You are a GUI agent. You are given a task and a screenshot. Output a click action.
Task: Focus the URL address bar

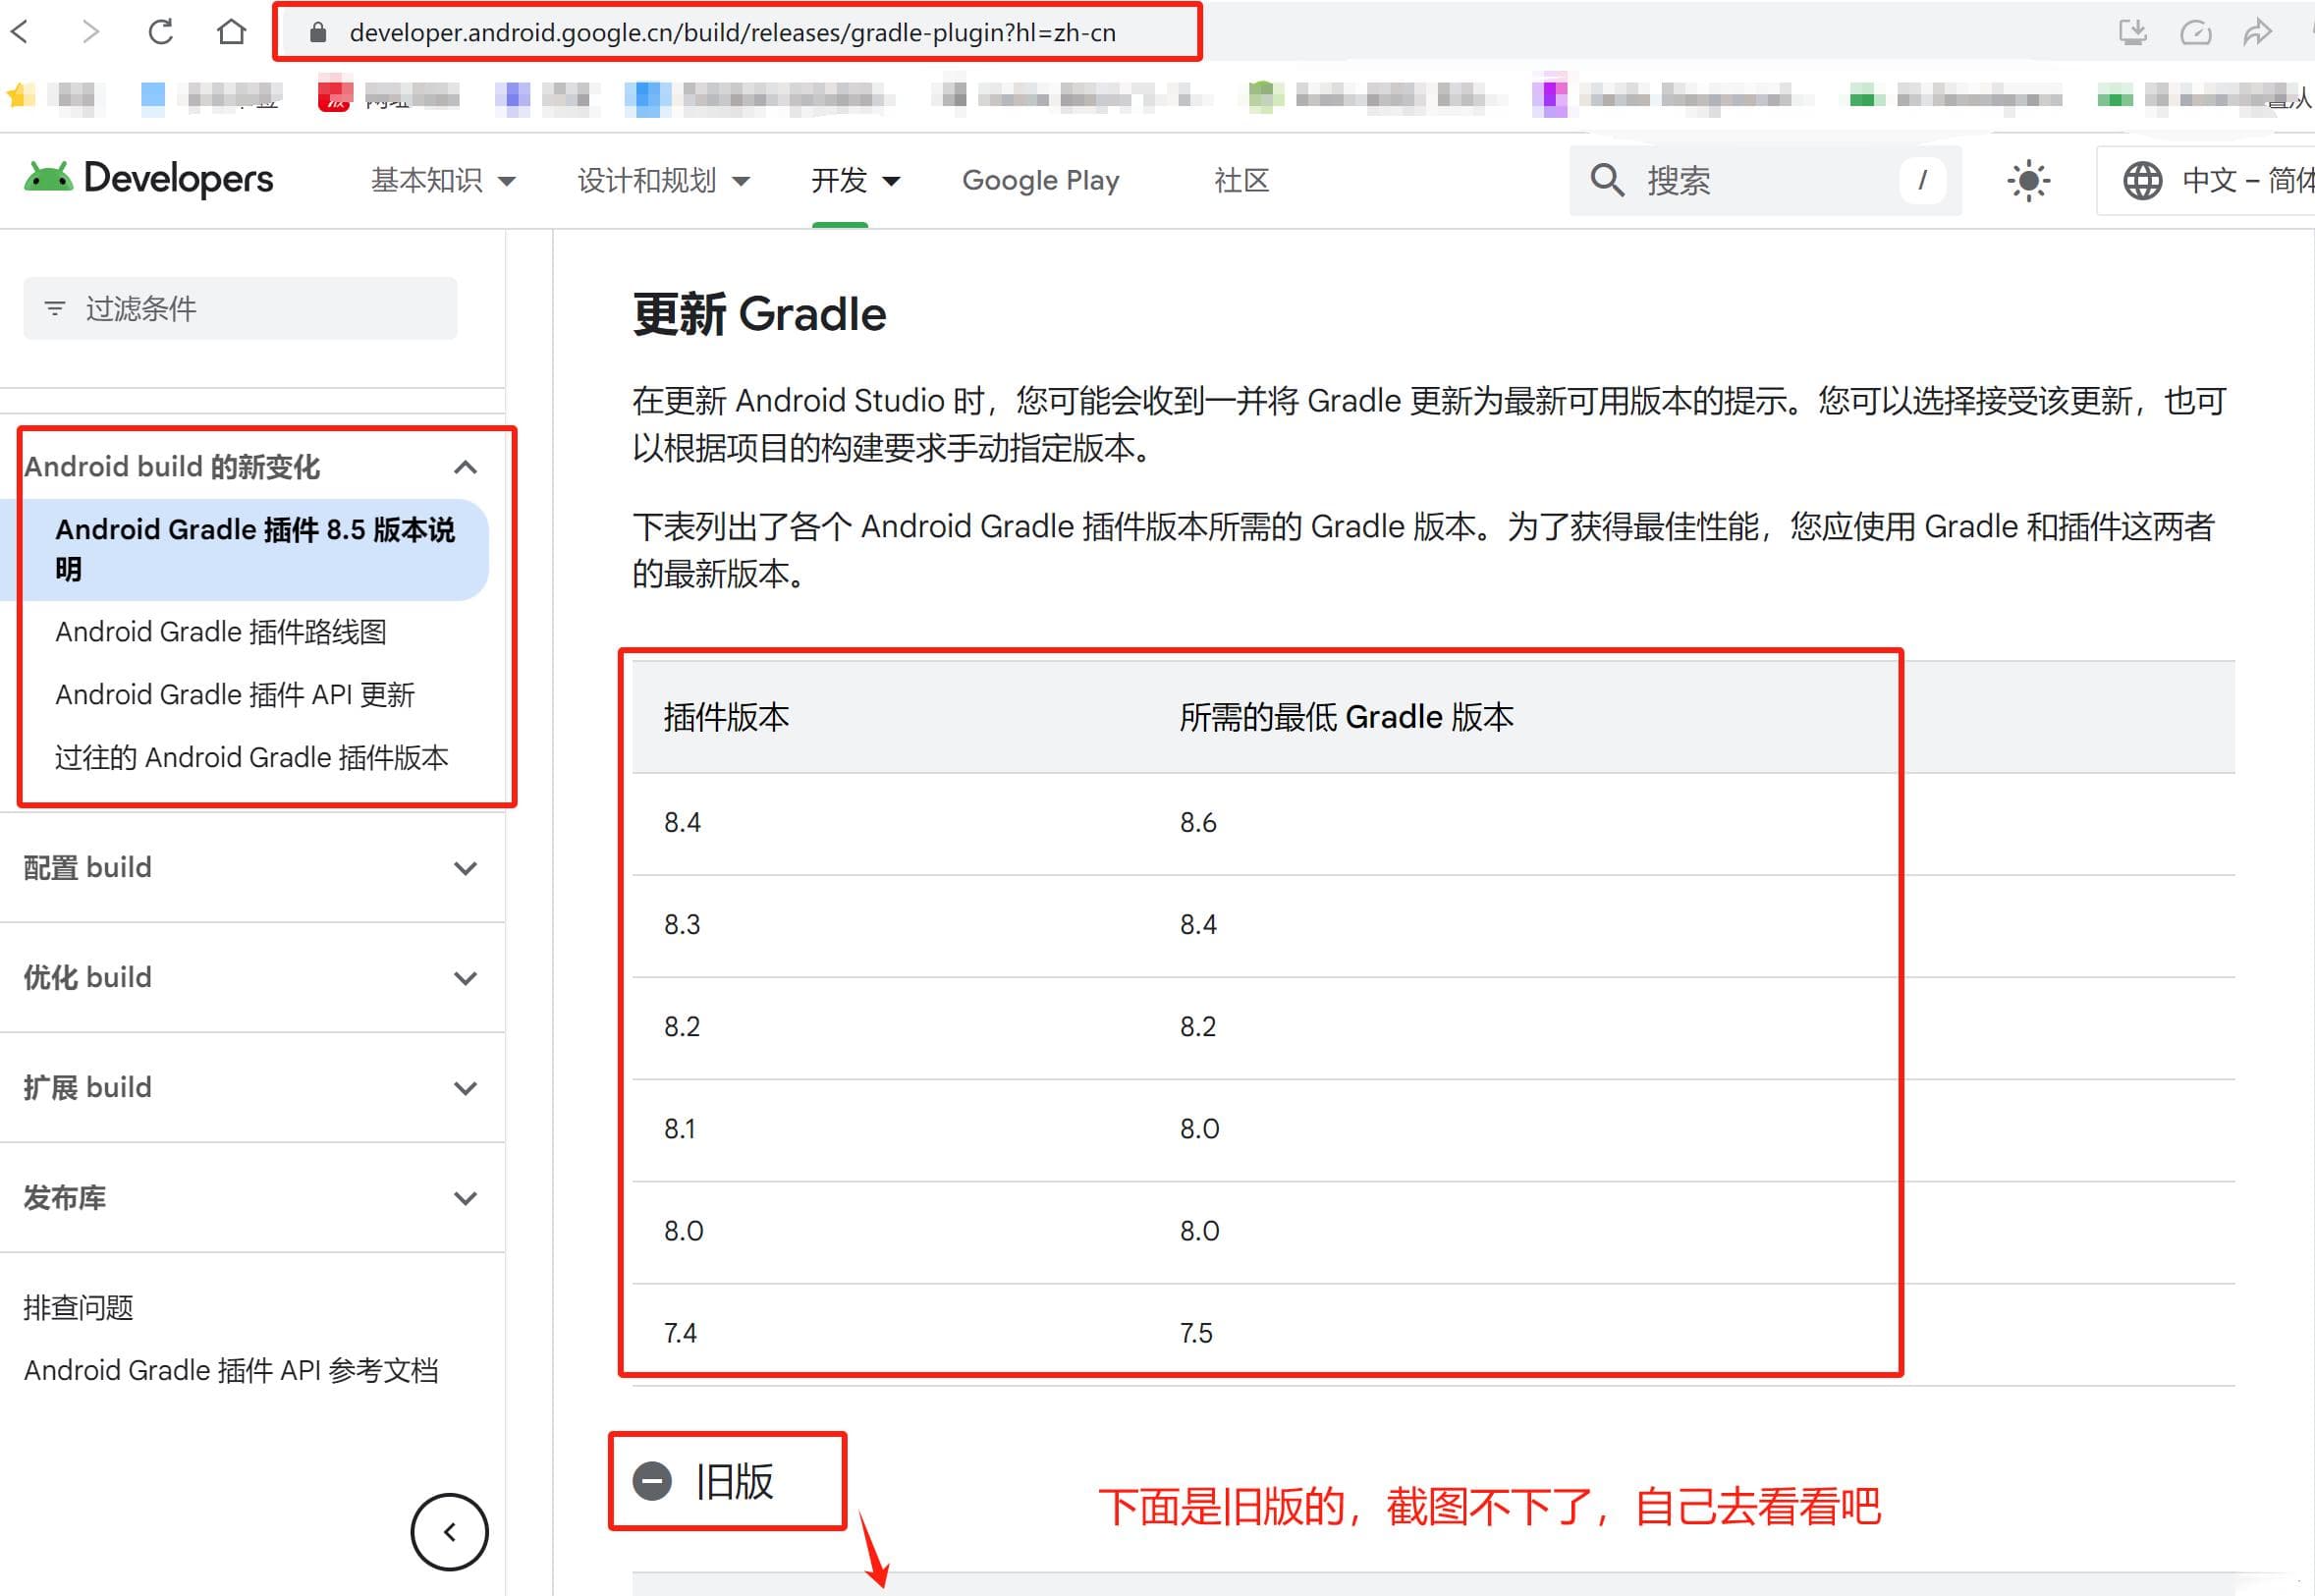[737, 33]
